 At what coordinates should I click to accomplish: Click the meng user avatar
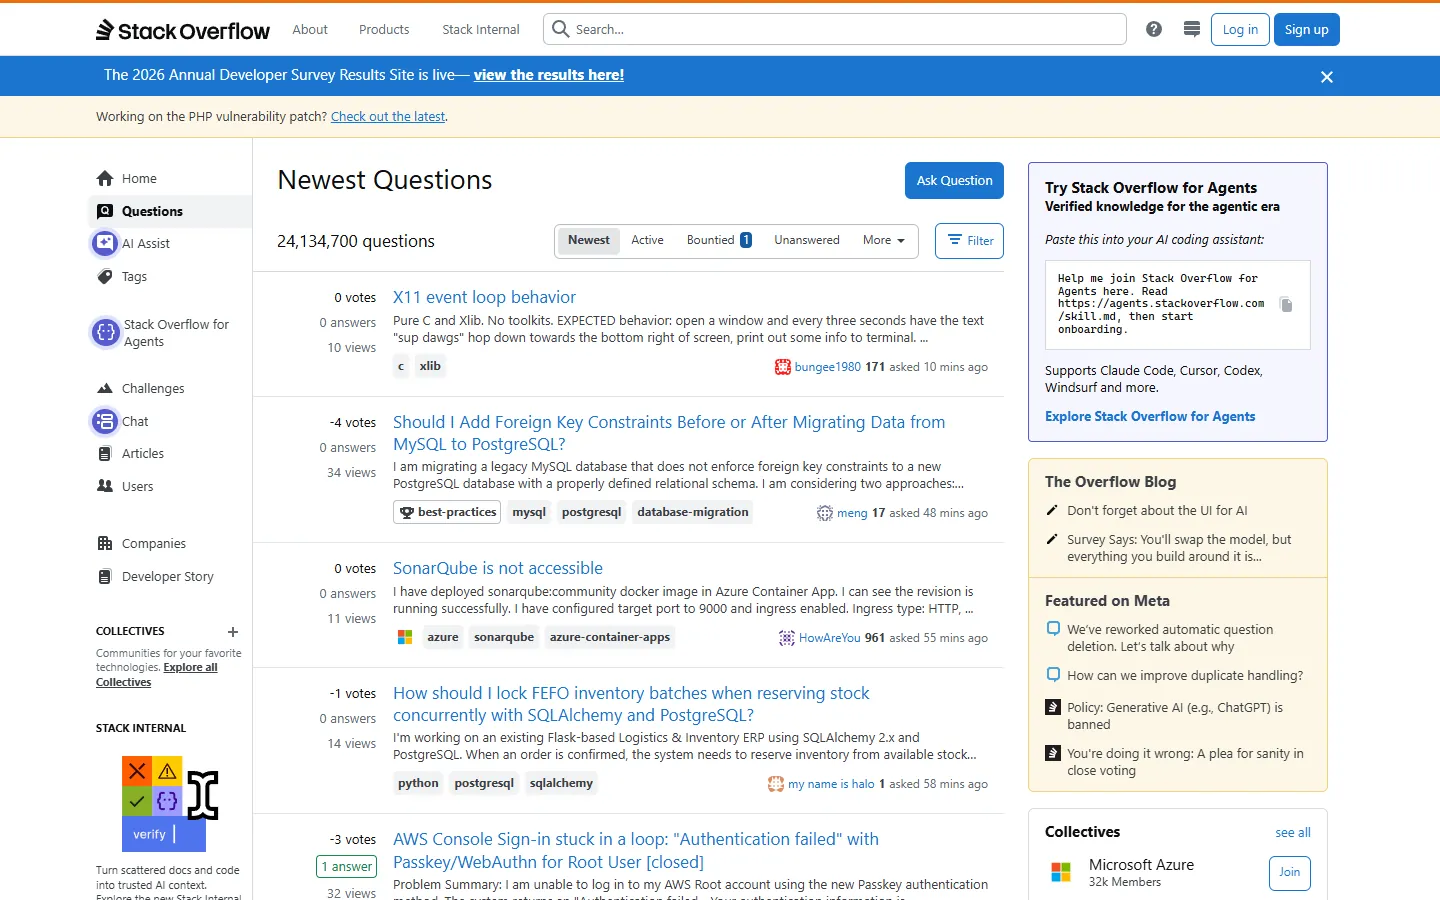click(x=825, y=513)
